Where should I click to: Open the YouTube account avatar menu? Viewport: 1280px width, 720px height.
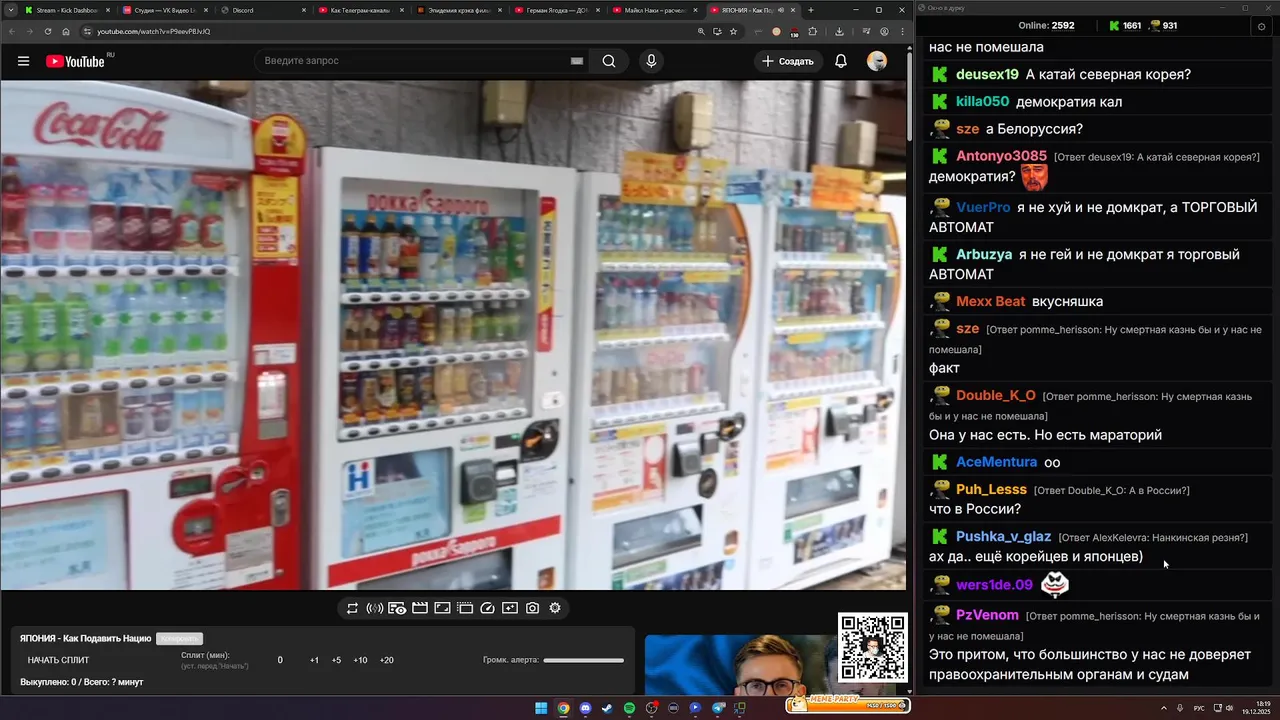pyautogui.click(x=877, y=61)
